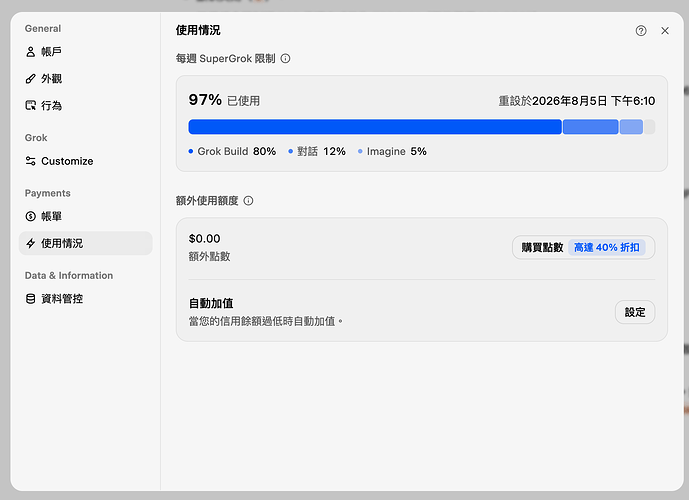The height and width of the screenshot is (500, 689).
Task: Click the 資料管控 database icon
Action: point(30,299)
